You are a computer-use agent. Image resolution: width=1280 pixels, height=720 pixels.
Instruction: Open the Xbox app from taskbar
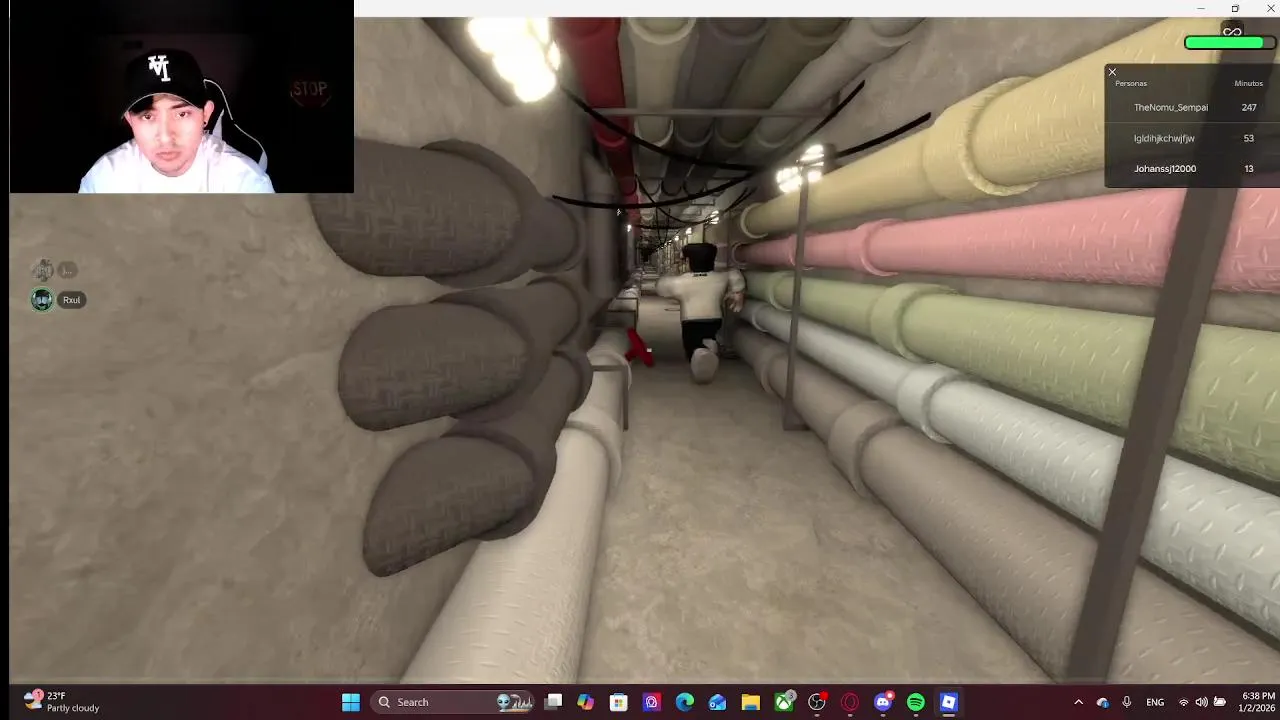click(784, 702)
